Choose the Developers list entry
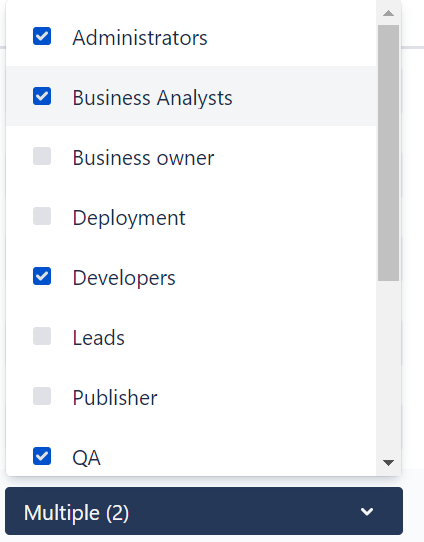This screenshot has height=542, width=424. coord(191,276)
